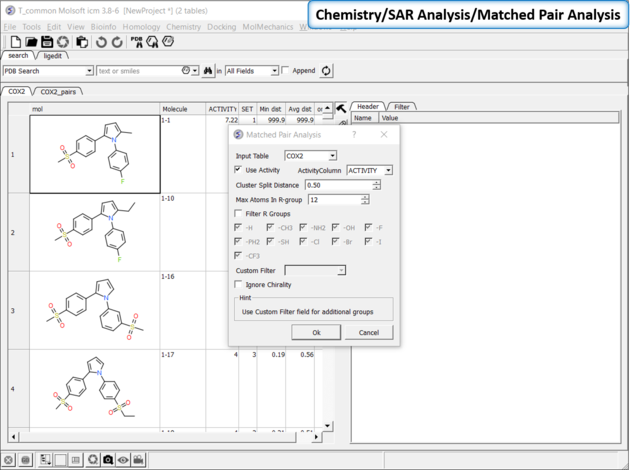
Task: Click the PDB search toolbar icon
Action: click(137, 42)
